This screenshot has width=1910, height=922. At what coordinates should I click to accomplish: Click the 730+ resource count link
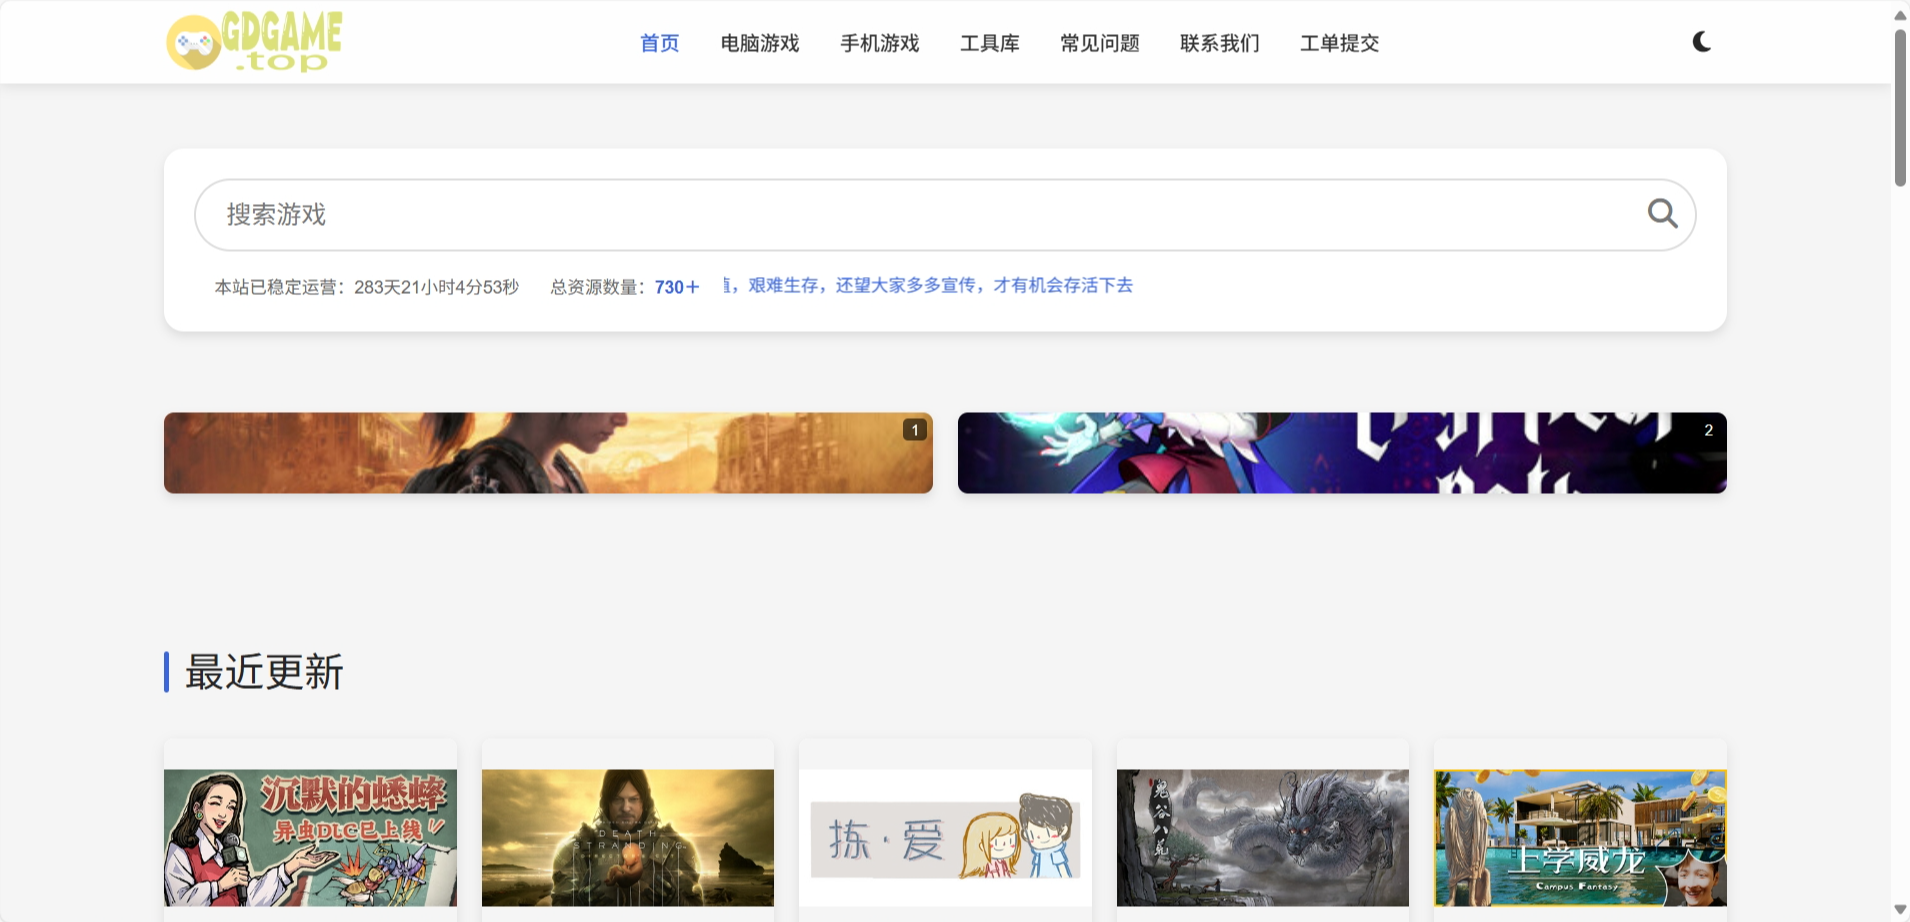click(676, 287)
